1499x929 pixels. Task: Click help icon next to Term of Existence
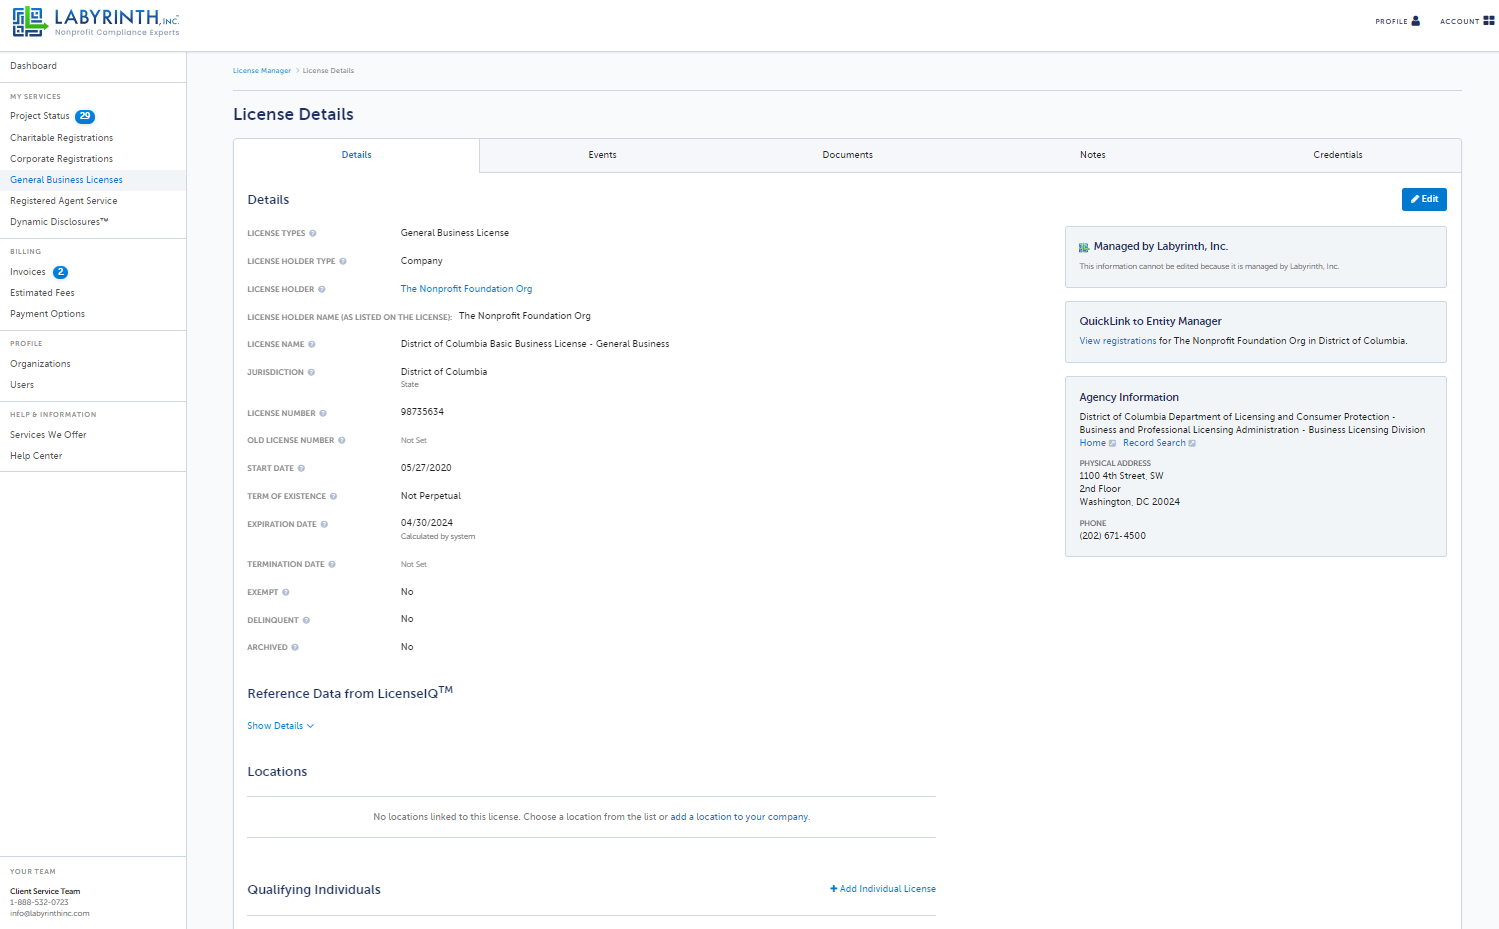(x=334, y=496)
